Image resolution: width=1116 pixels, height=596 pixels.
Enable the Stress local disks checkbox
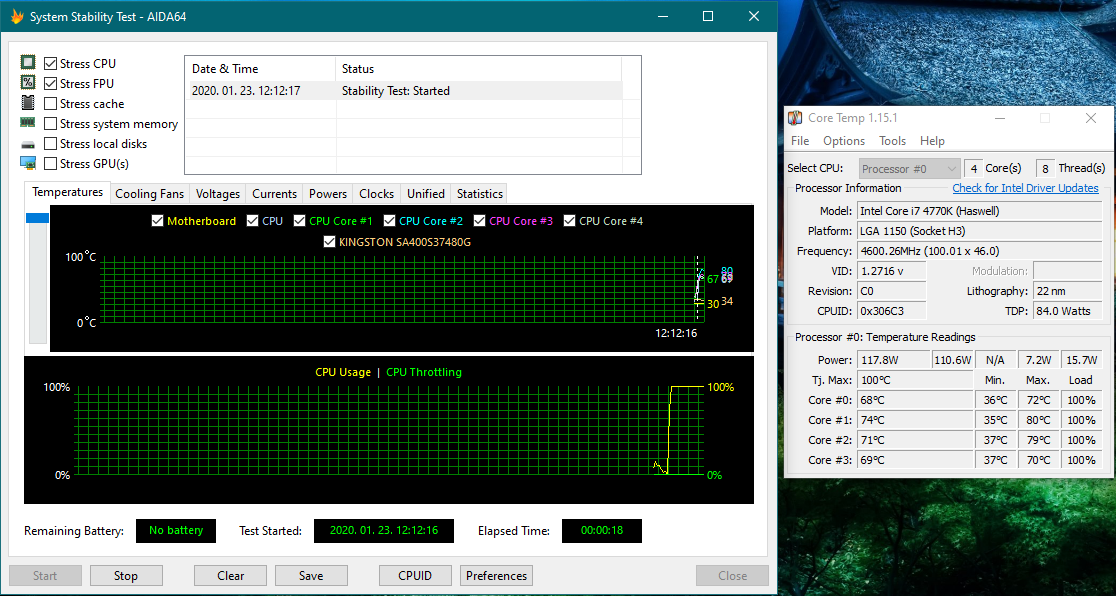click(x=51, y=143)
